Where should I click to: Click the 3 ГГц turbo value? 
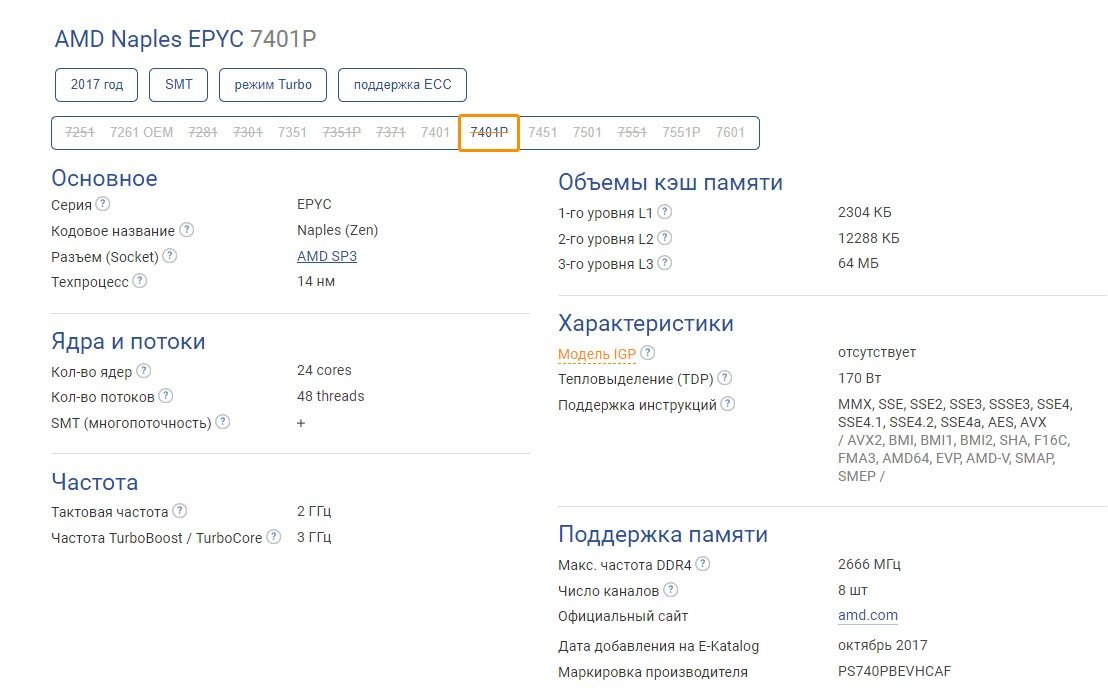click(314, 537)
